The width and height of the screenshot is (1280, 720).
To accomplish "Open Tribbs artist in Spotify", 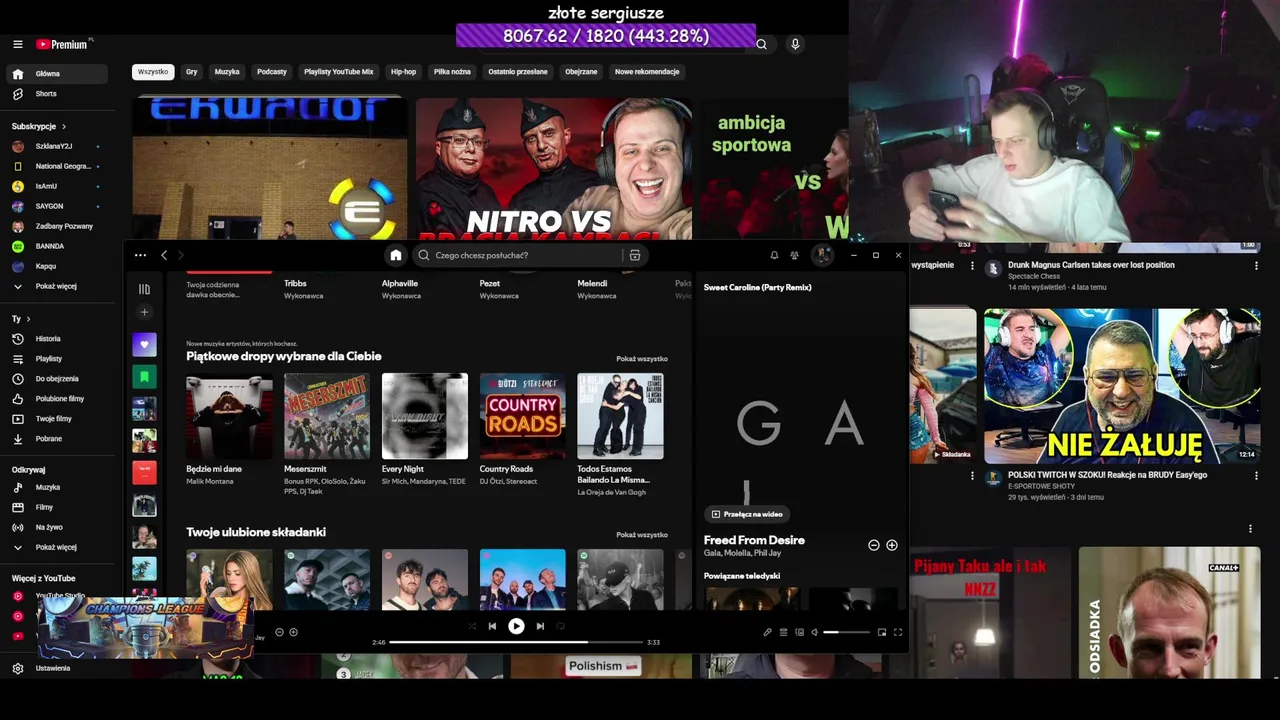I will [295, 283].
